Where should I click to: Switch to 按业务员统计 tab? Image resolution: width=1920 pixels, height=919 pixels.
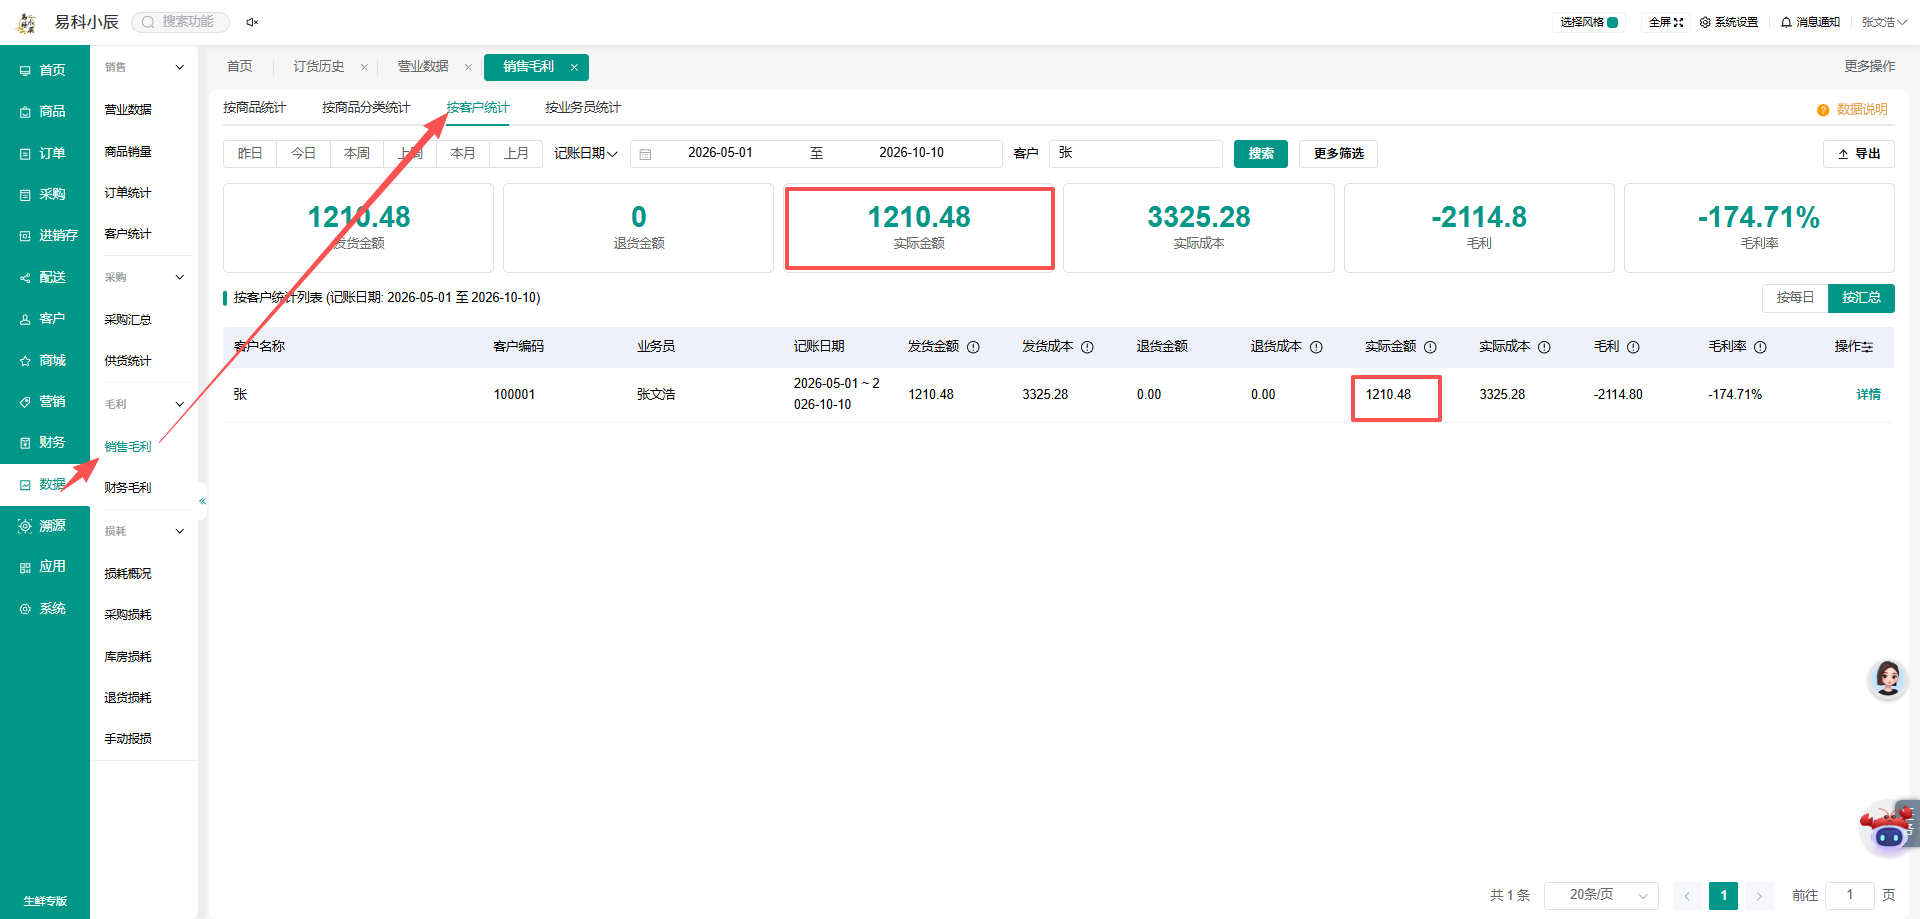click(583, 107)
